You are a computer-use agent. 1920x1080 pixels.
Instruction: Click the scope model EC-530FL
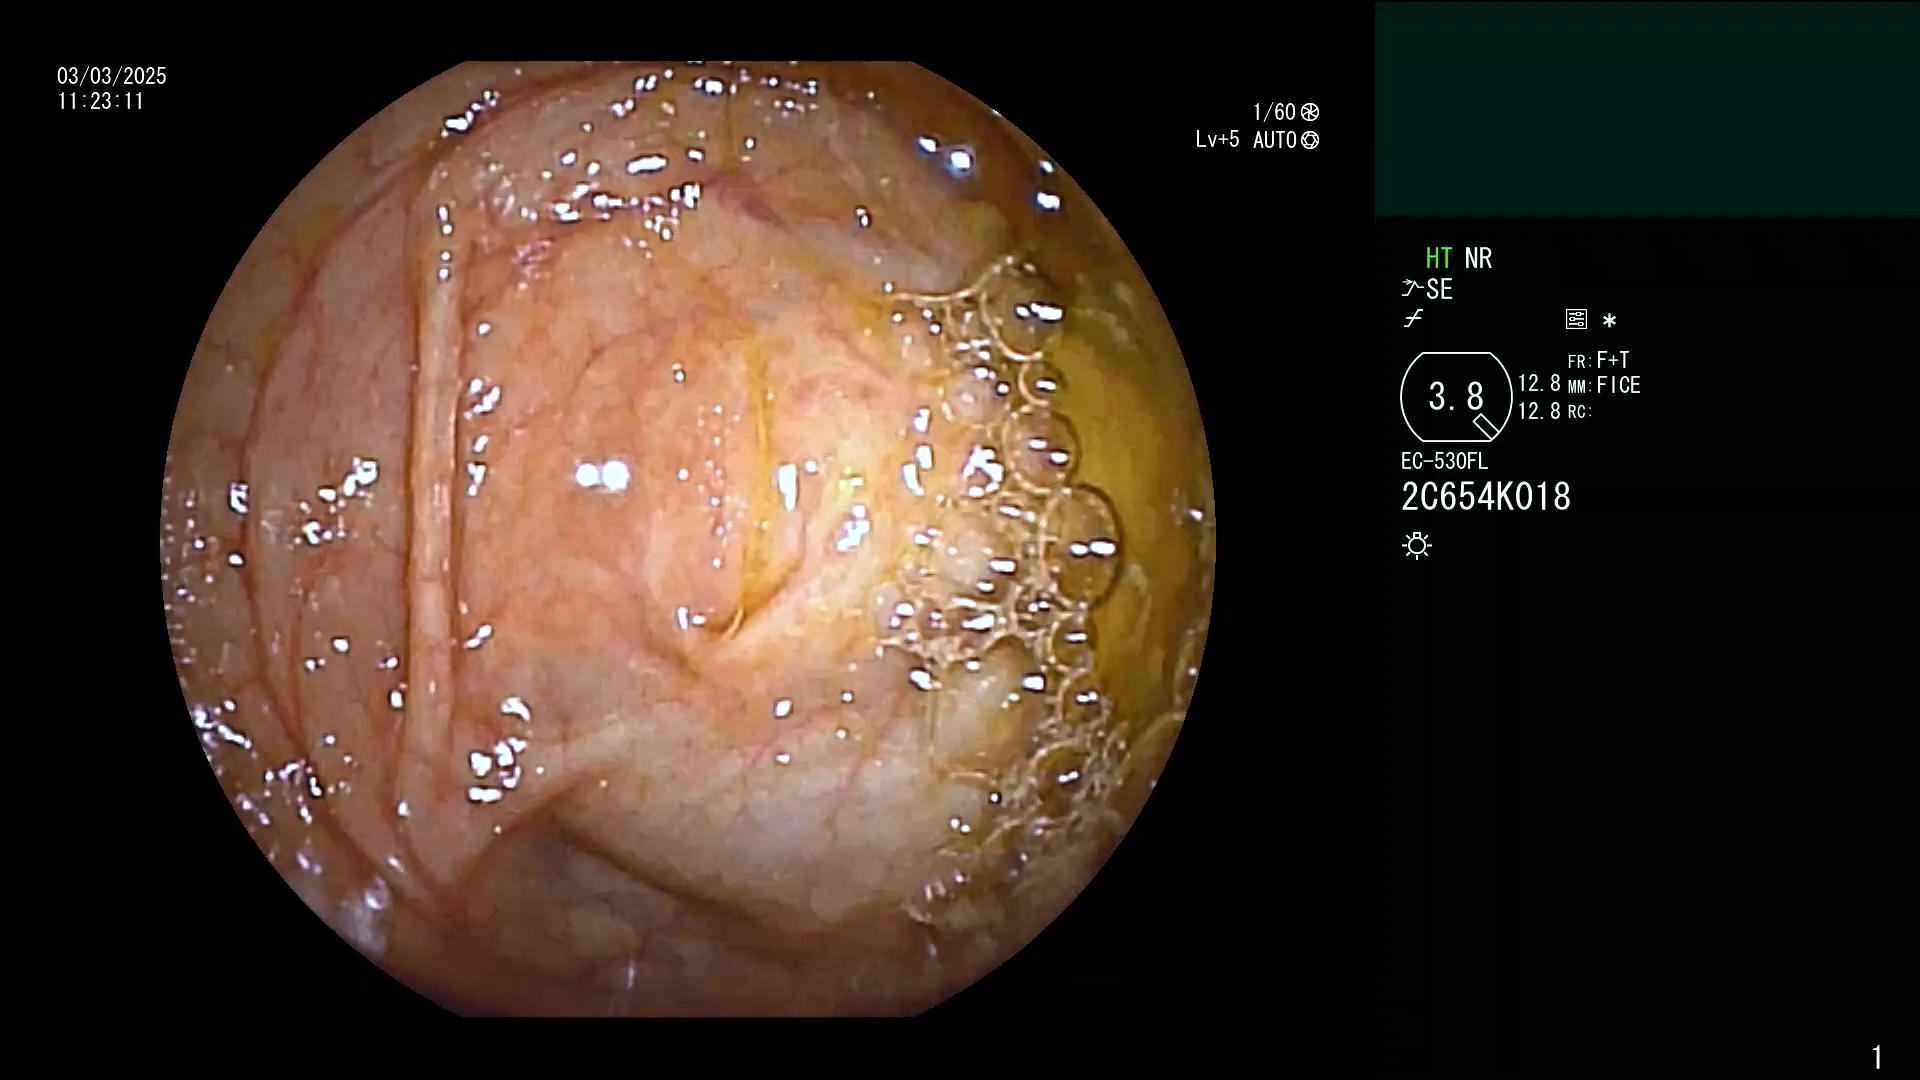click(1444, 461)
